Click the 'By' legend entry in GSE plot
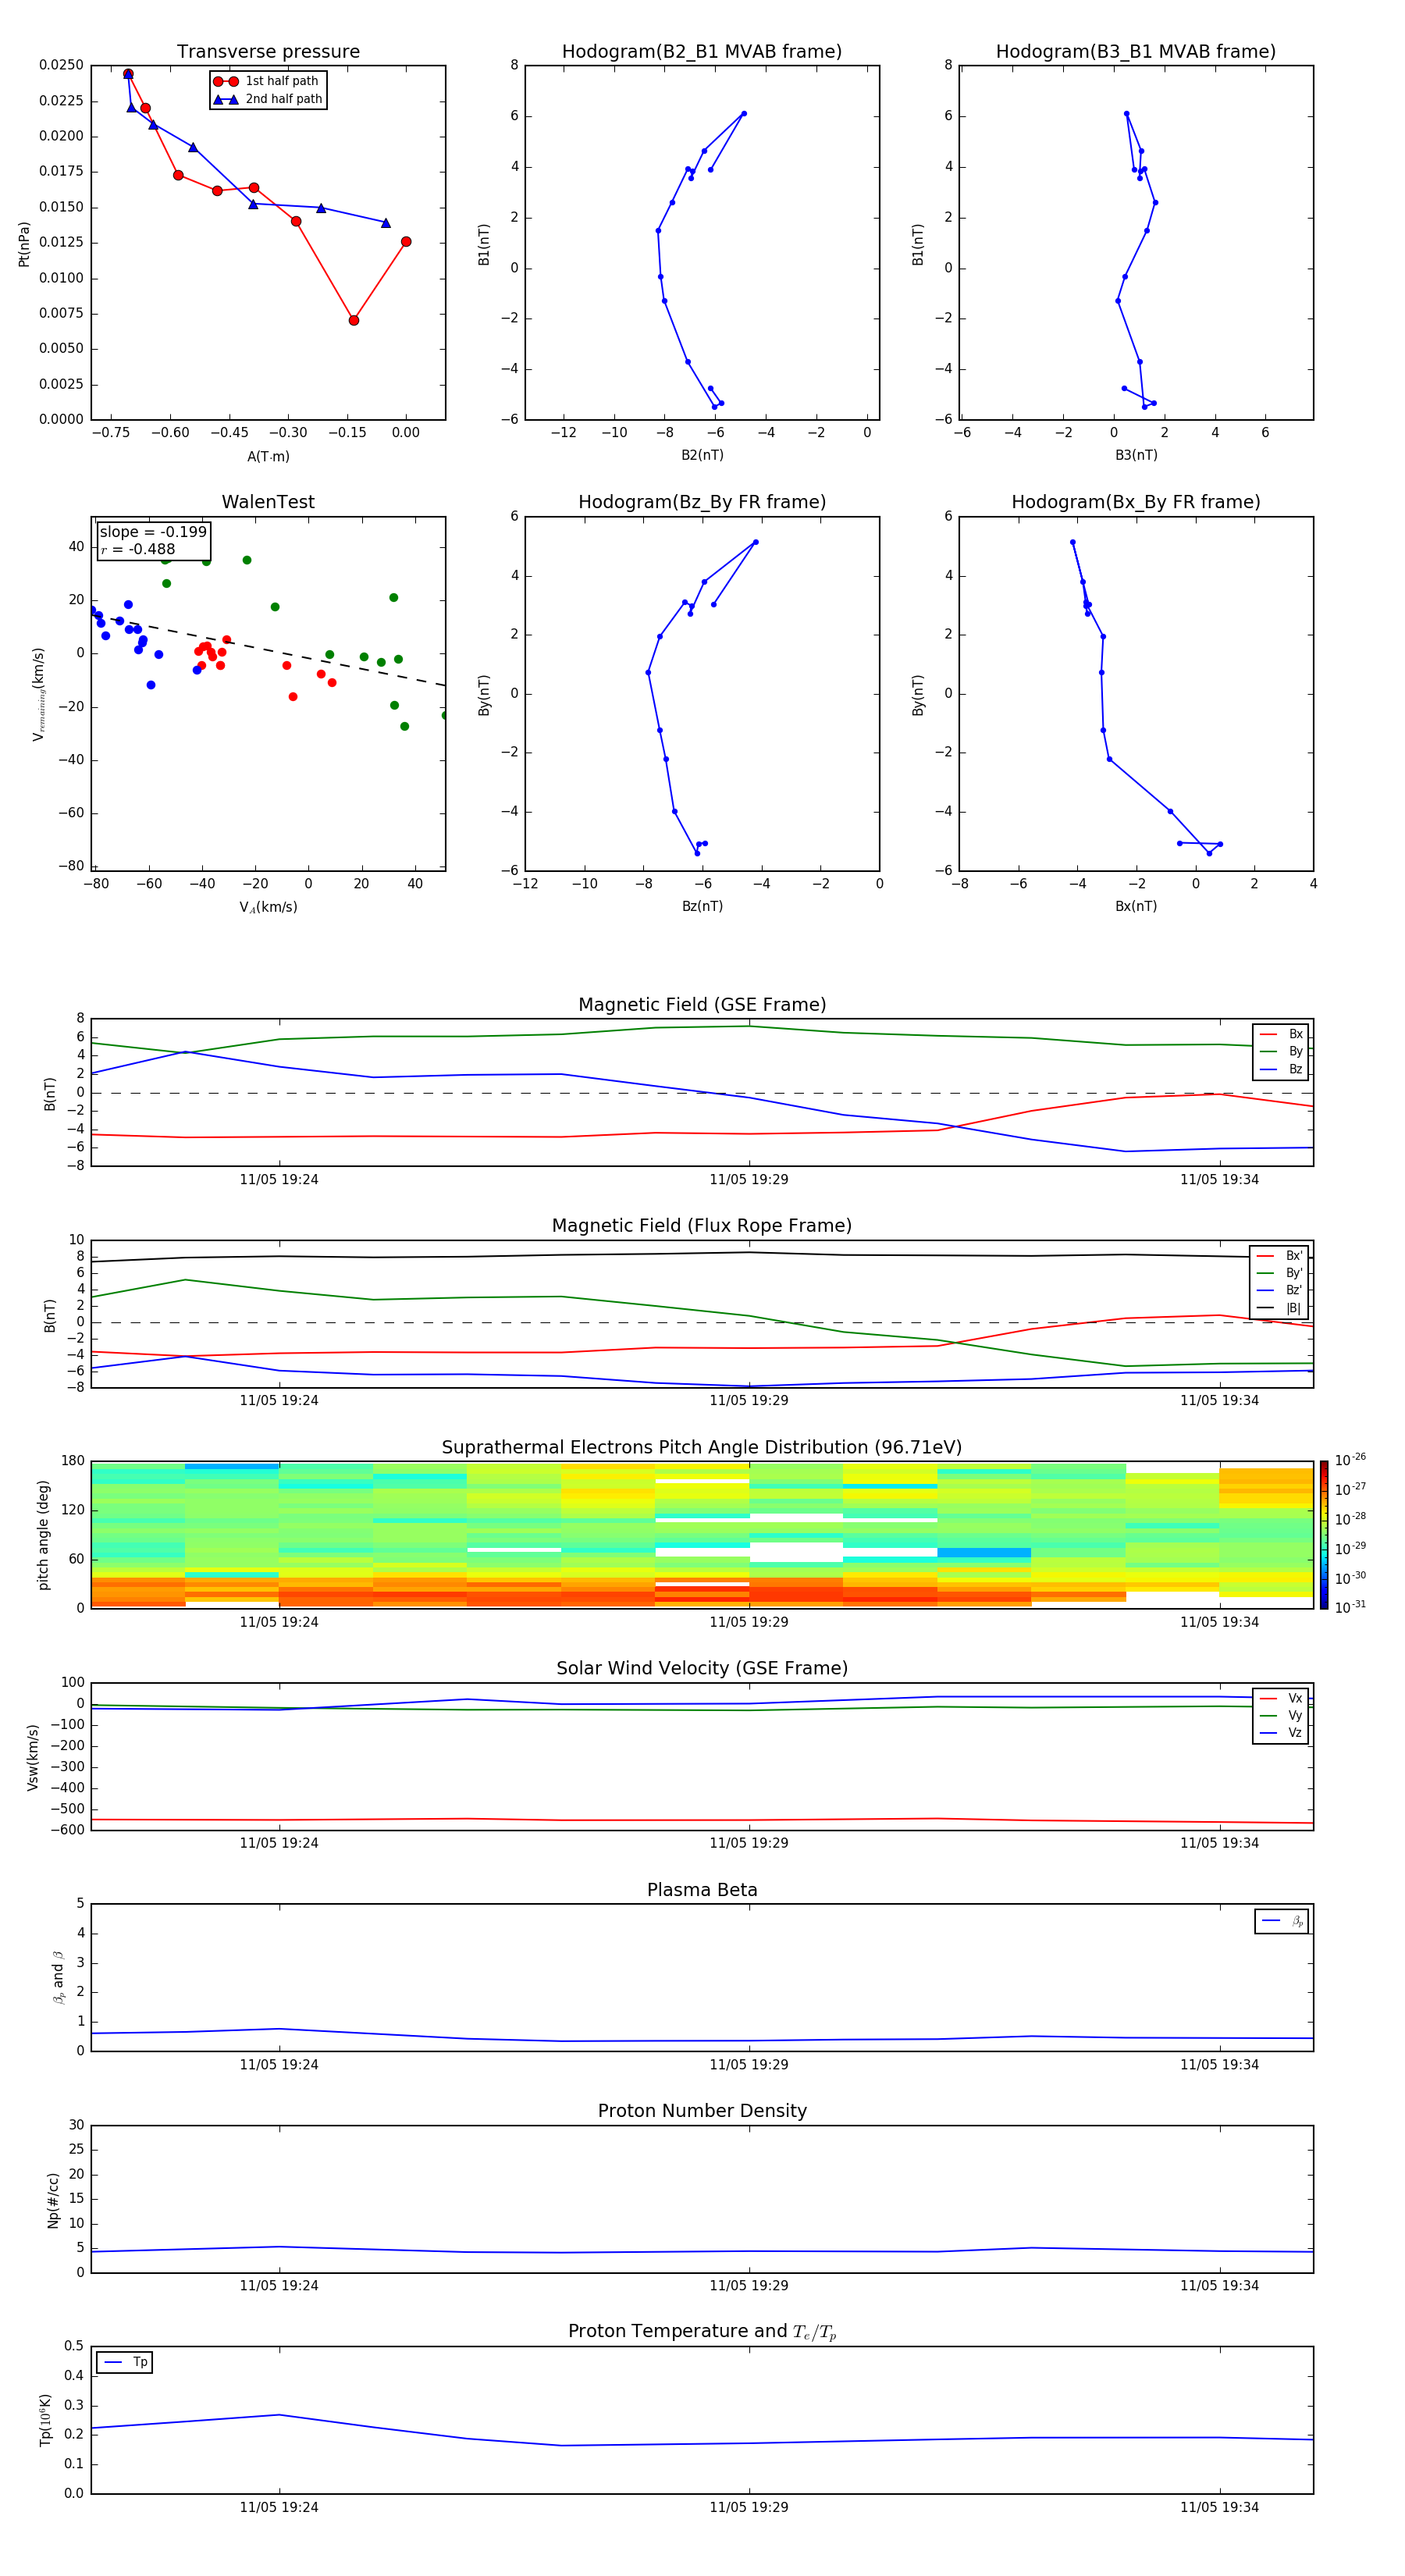The width and height of the screenshot is (1405, 2576). (x=1281, y=1052)
